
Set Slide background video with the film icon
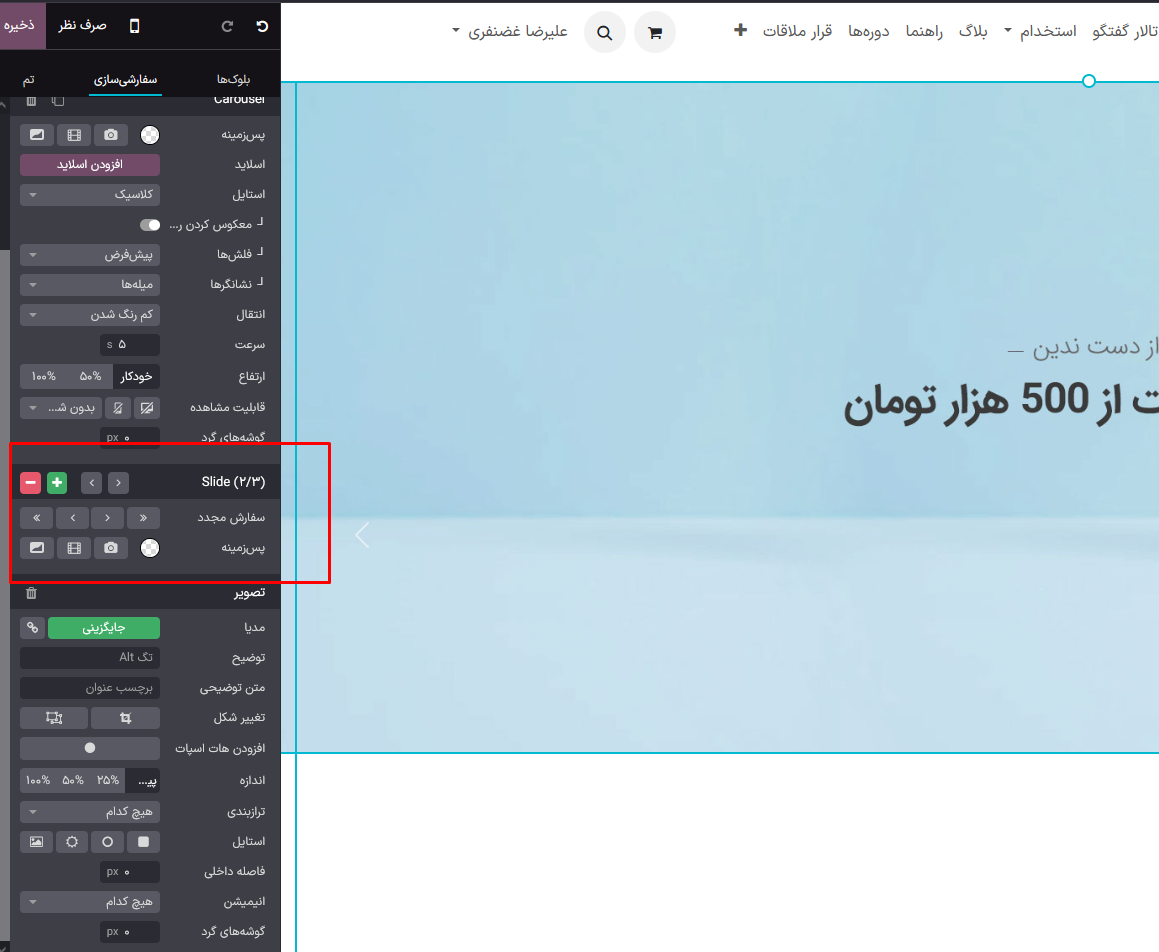coord(74,548)
